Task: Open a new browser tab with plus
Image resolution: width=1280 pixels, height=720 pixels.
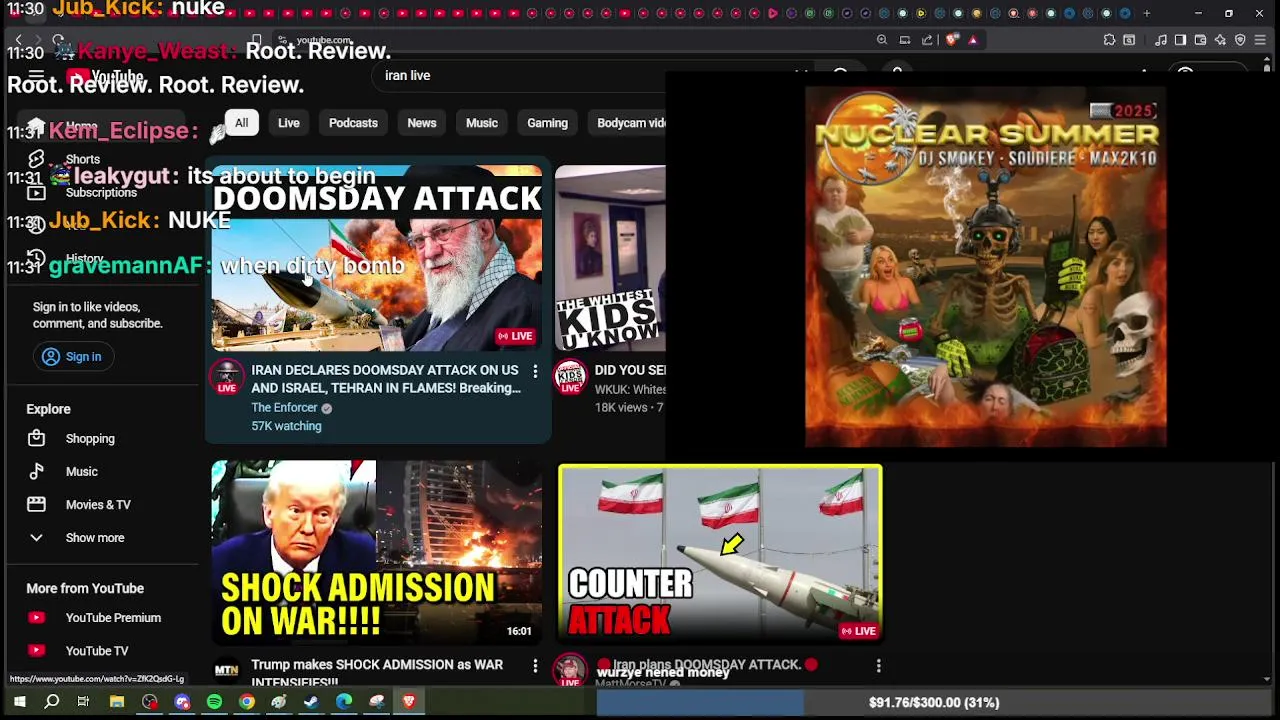Action: (x=1146, y=13)
